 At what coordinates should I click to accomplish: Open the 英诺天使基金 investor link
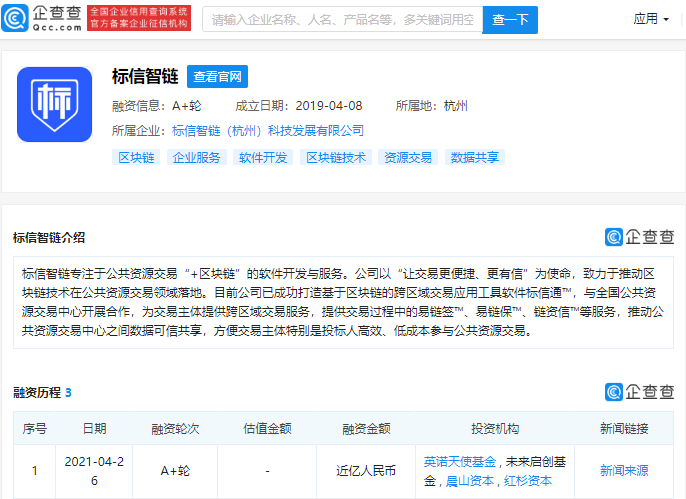point(460,462)
